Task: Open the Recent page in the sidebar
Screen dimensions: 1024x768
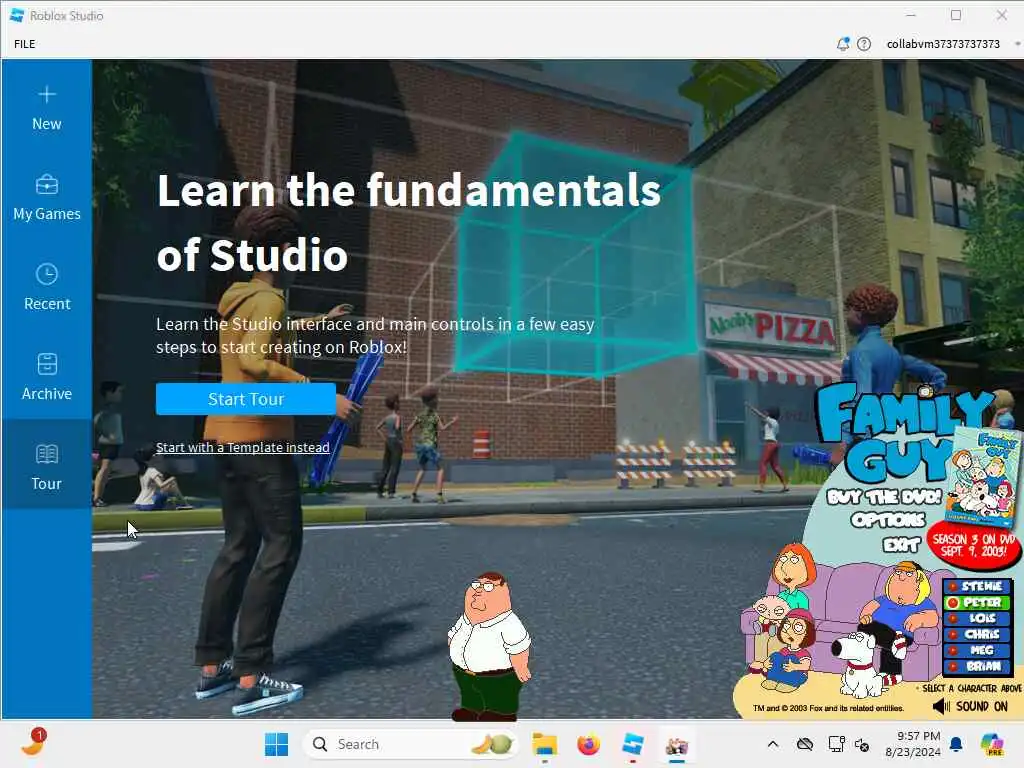Action: click(x=47, y=288)
